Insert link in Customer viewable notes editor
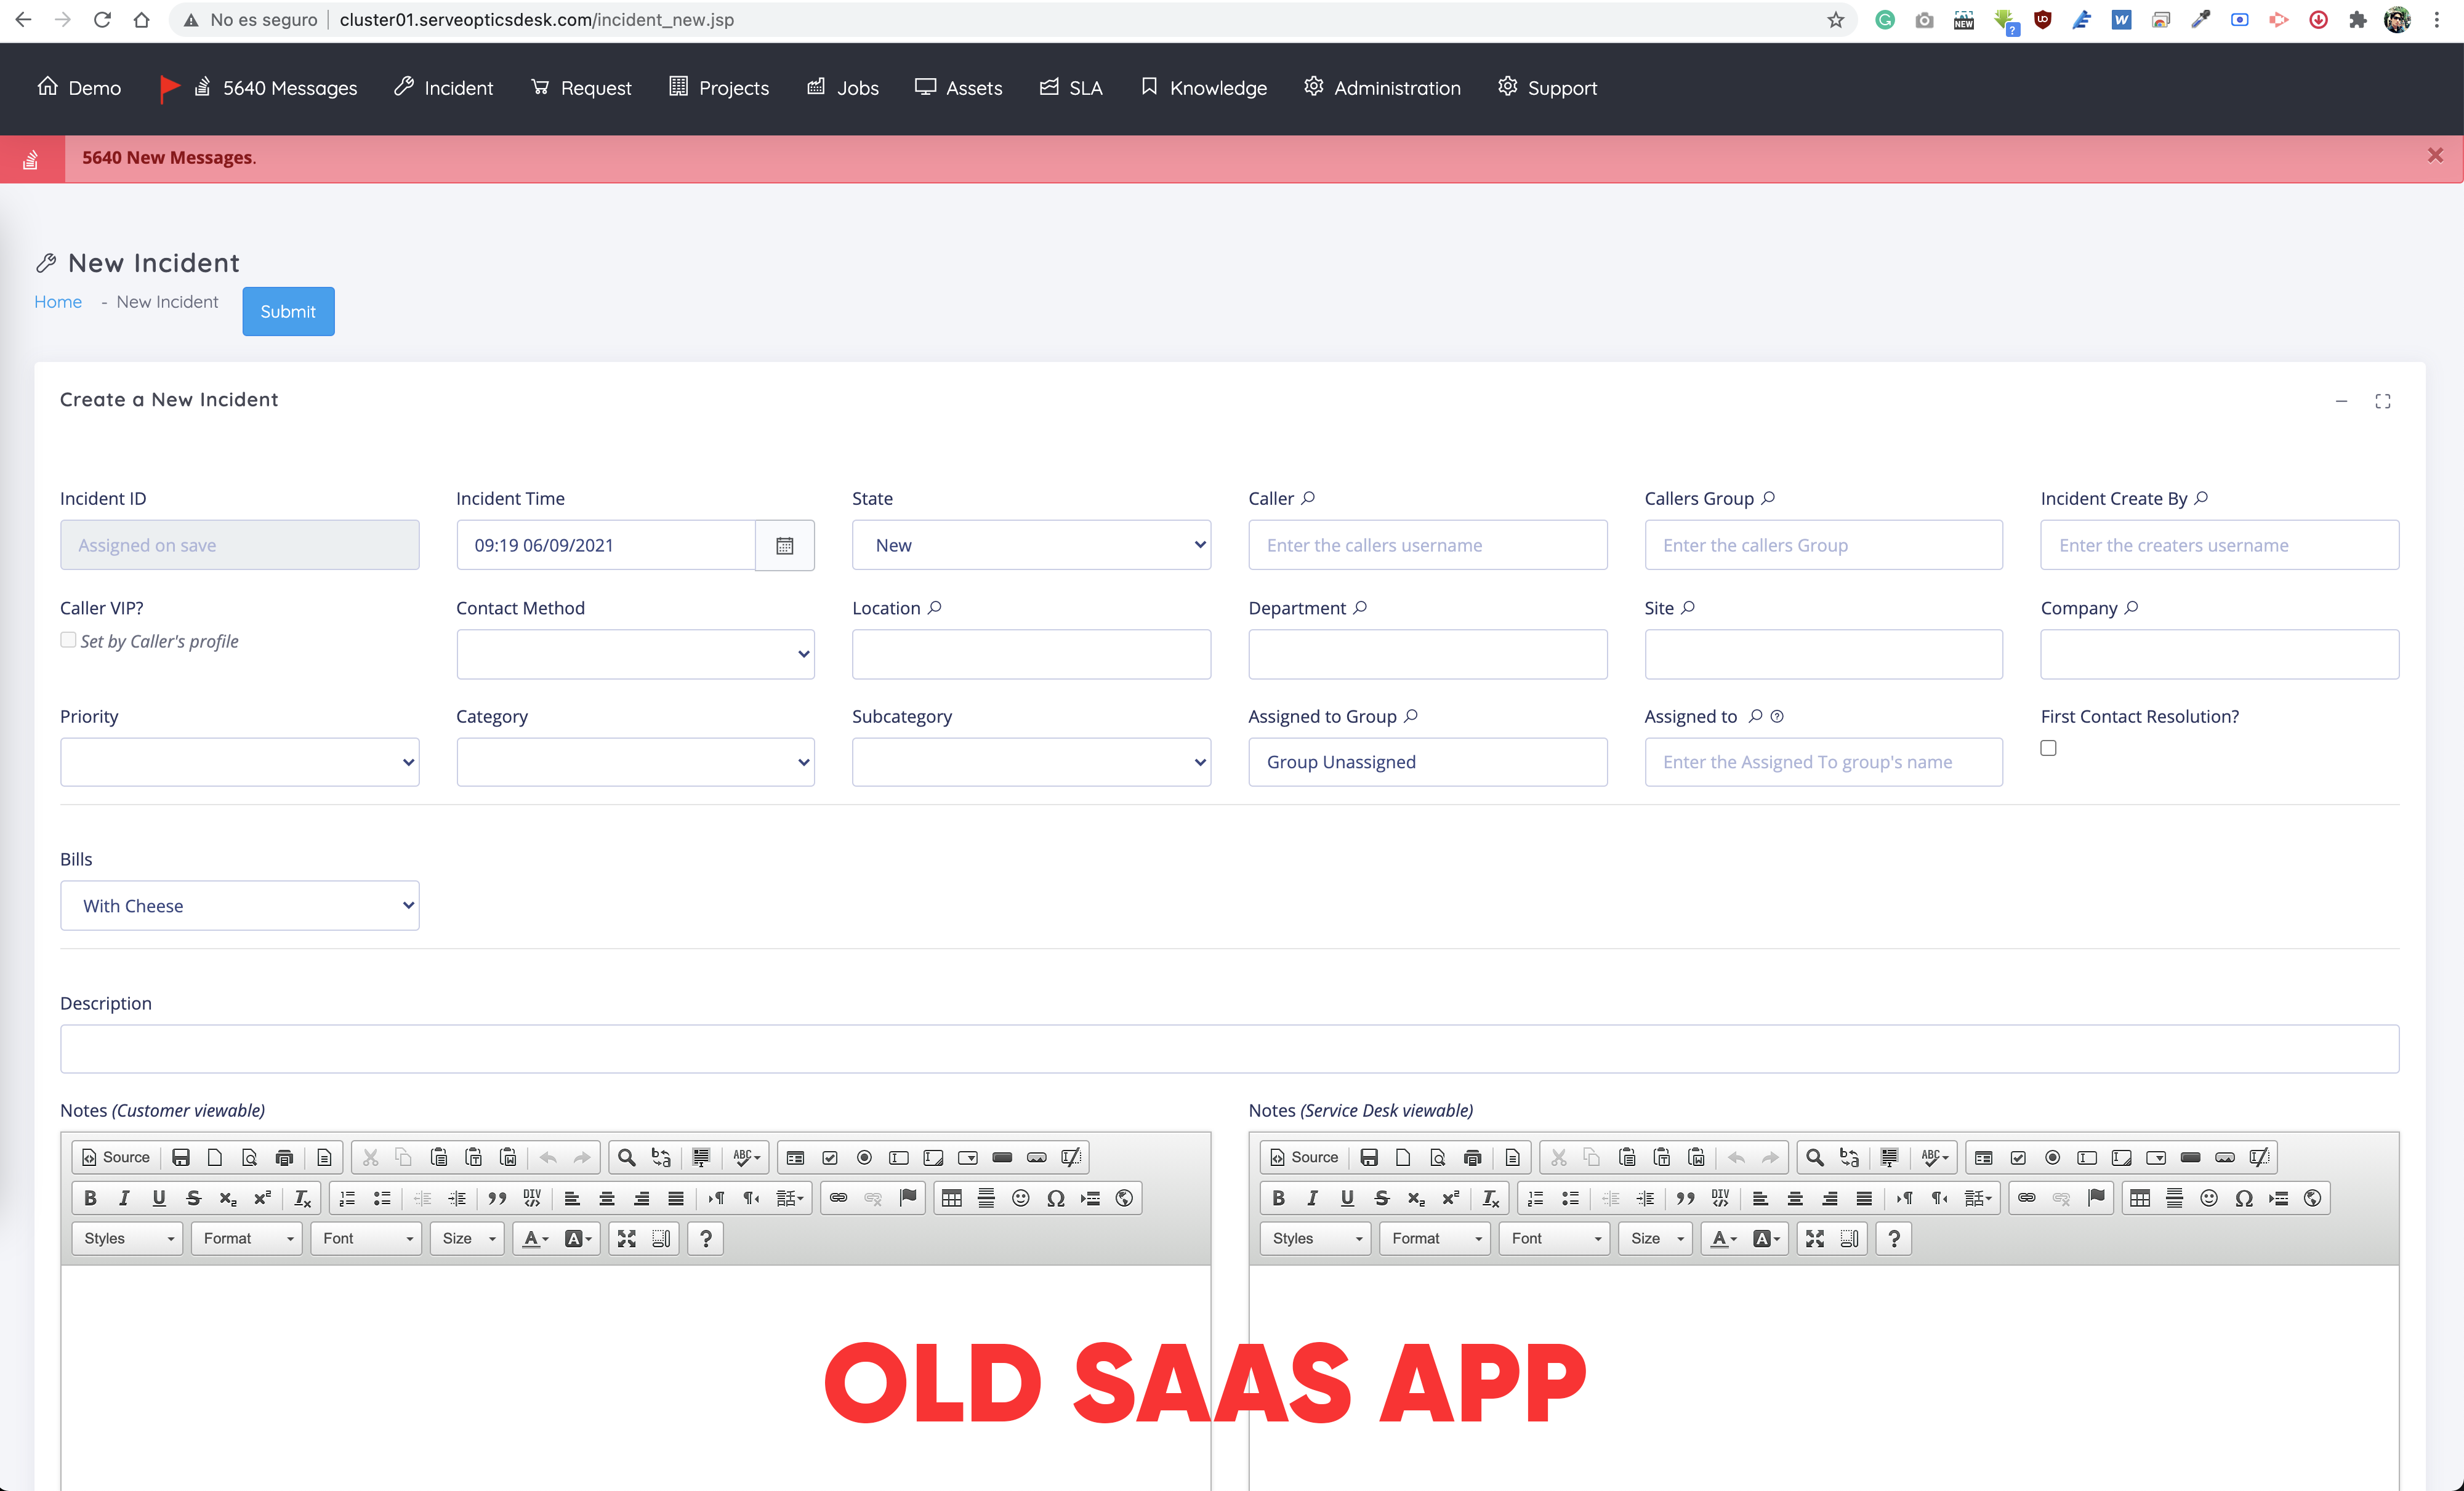 (x=838, y=1198)
